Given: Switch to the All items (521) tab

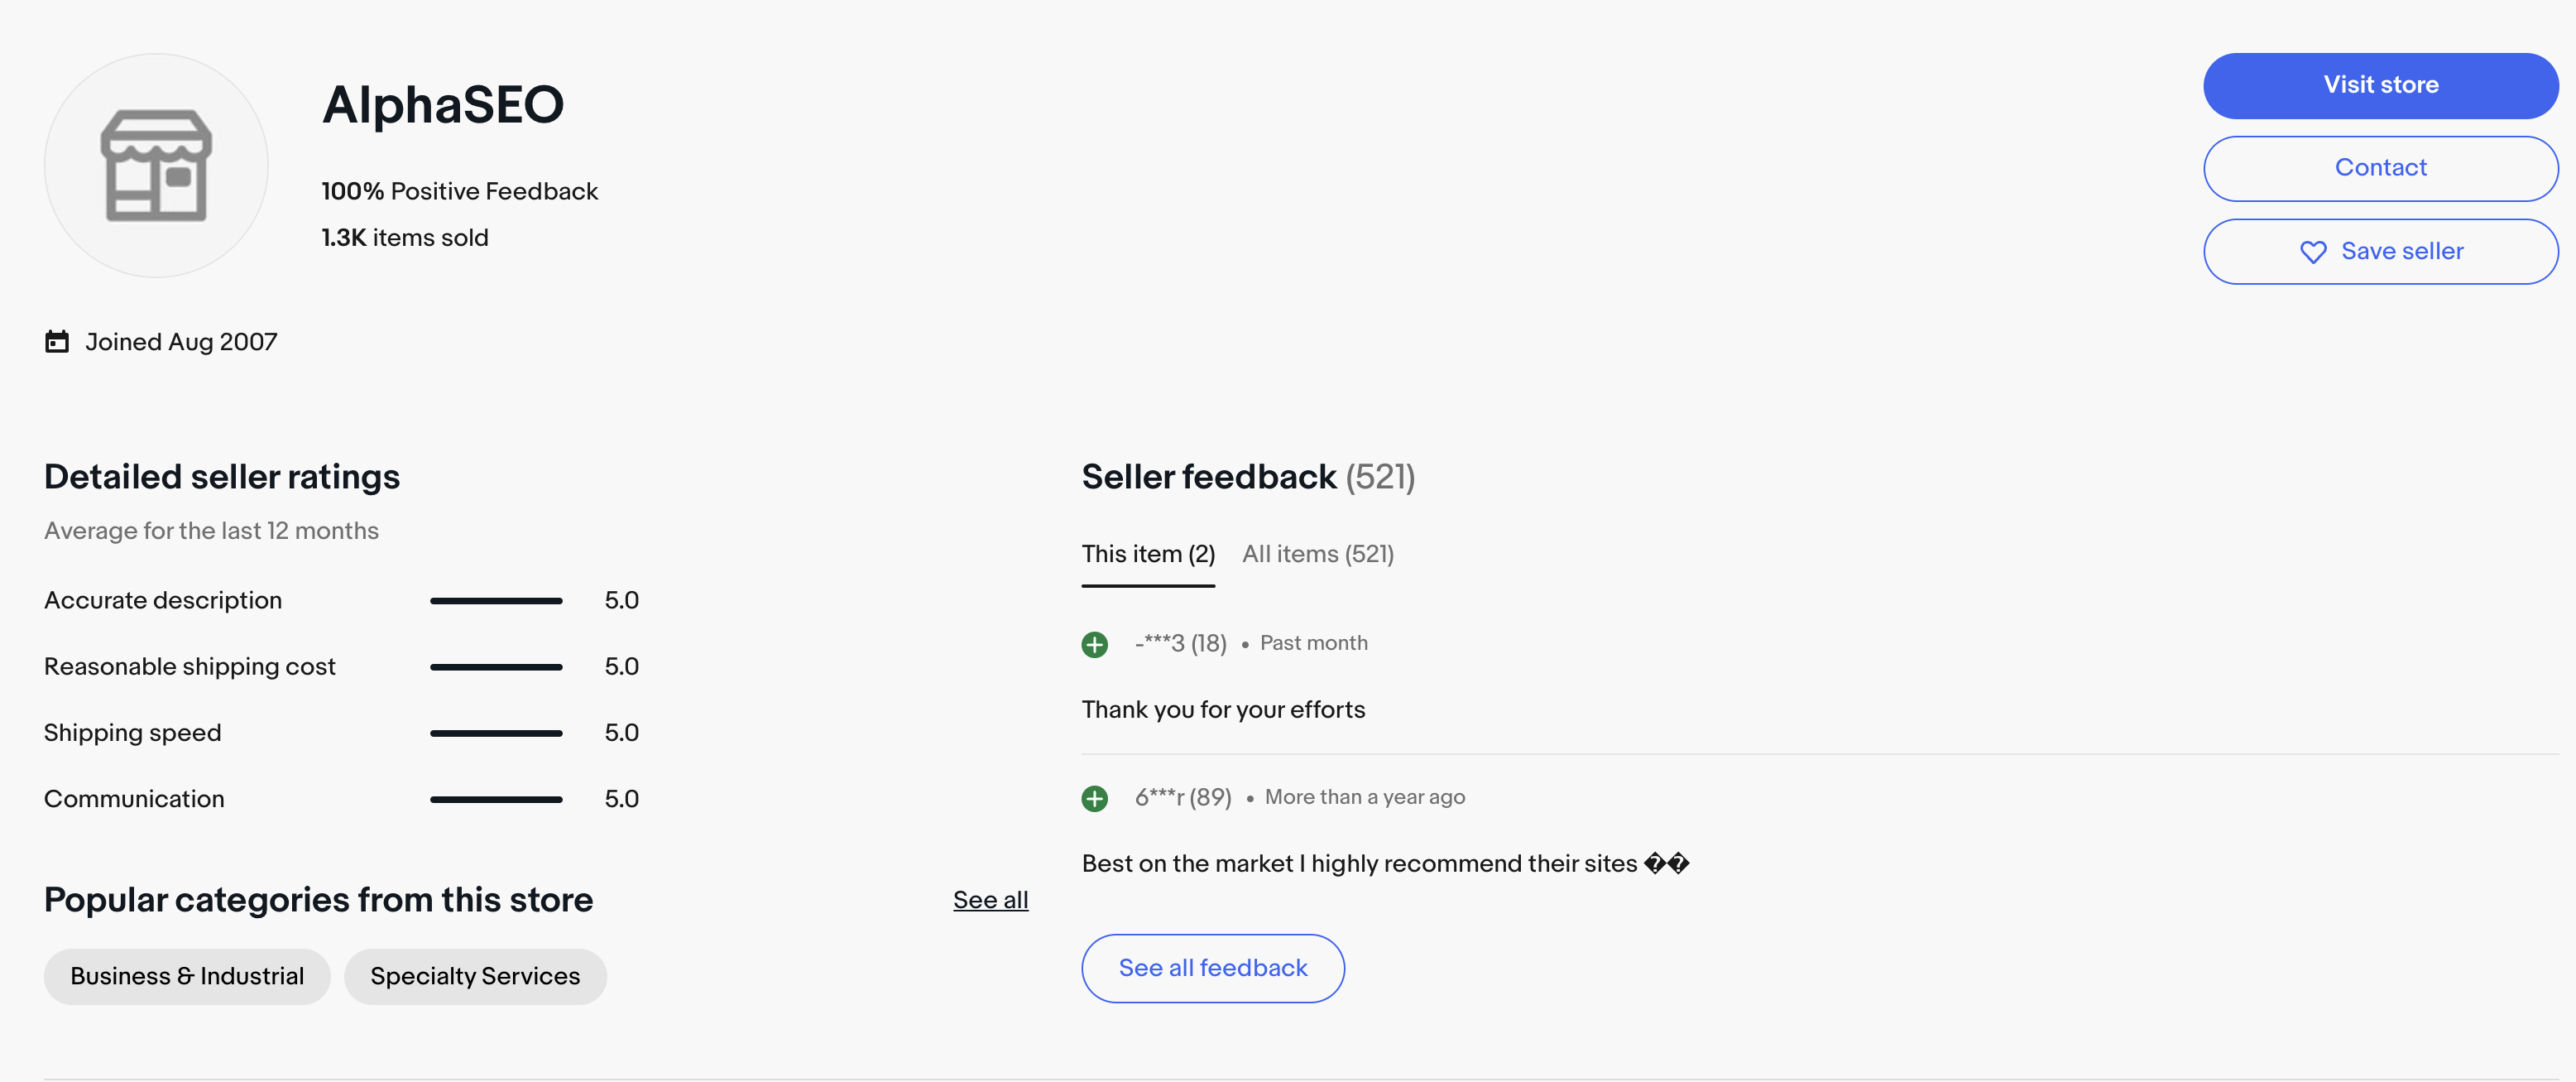Looking at the screenshot, I should (1317, 553).
